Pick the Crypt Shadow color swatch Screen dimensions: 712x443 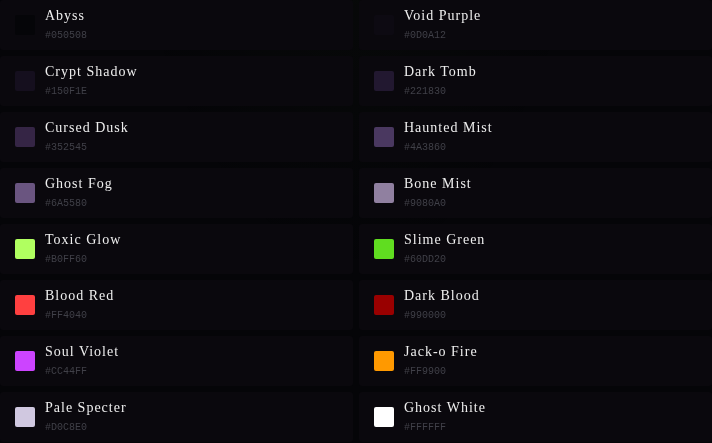tap(25, 81)
